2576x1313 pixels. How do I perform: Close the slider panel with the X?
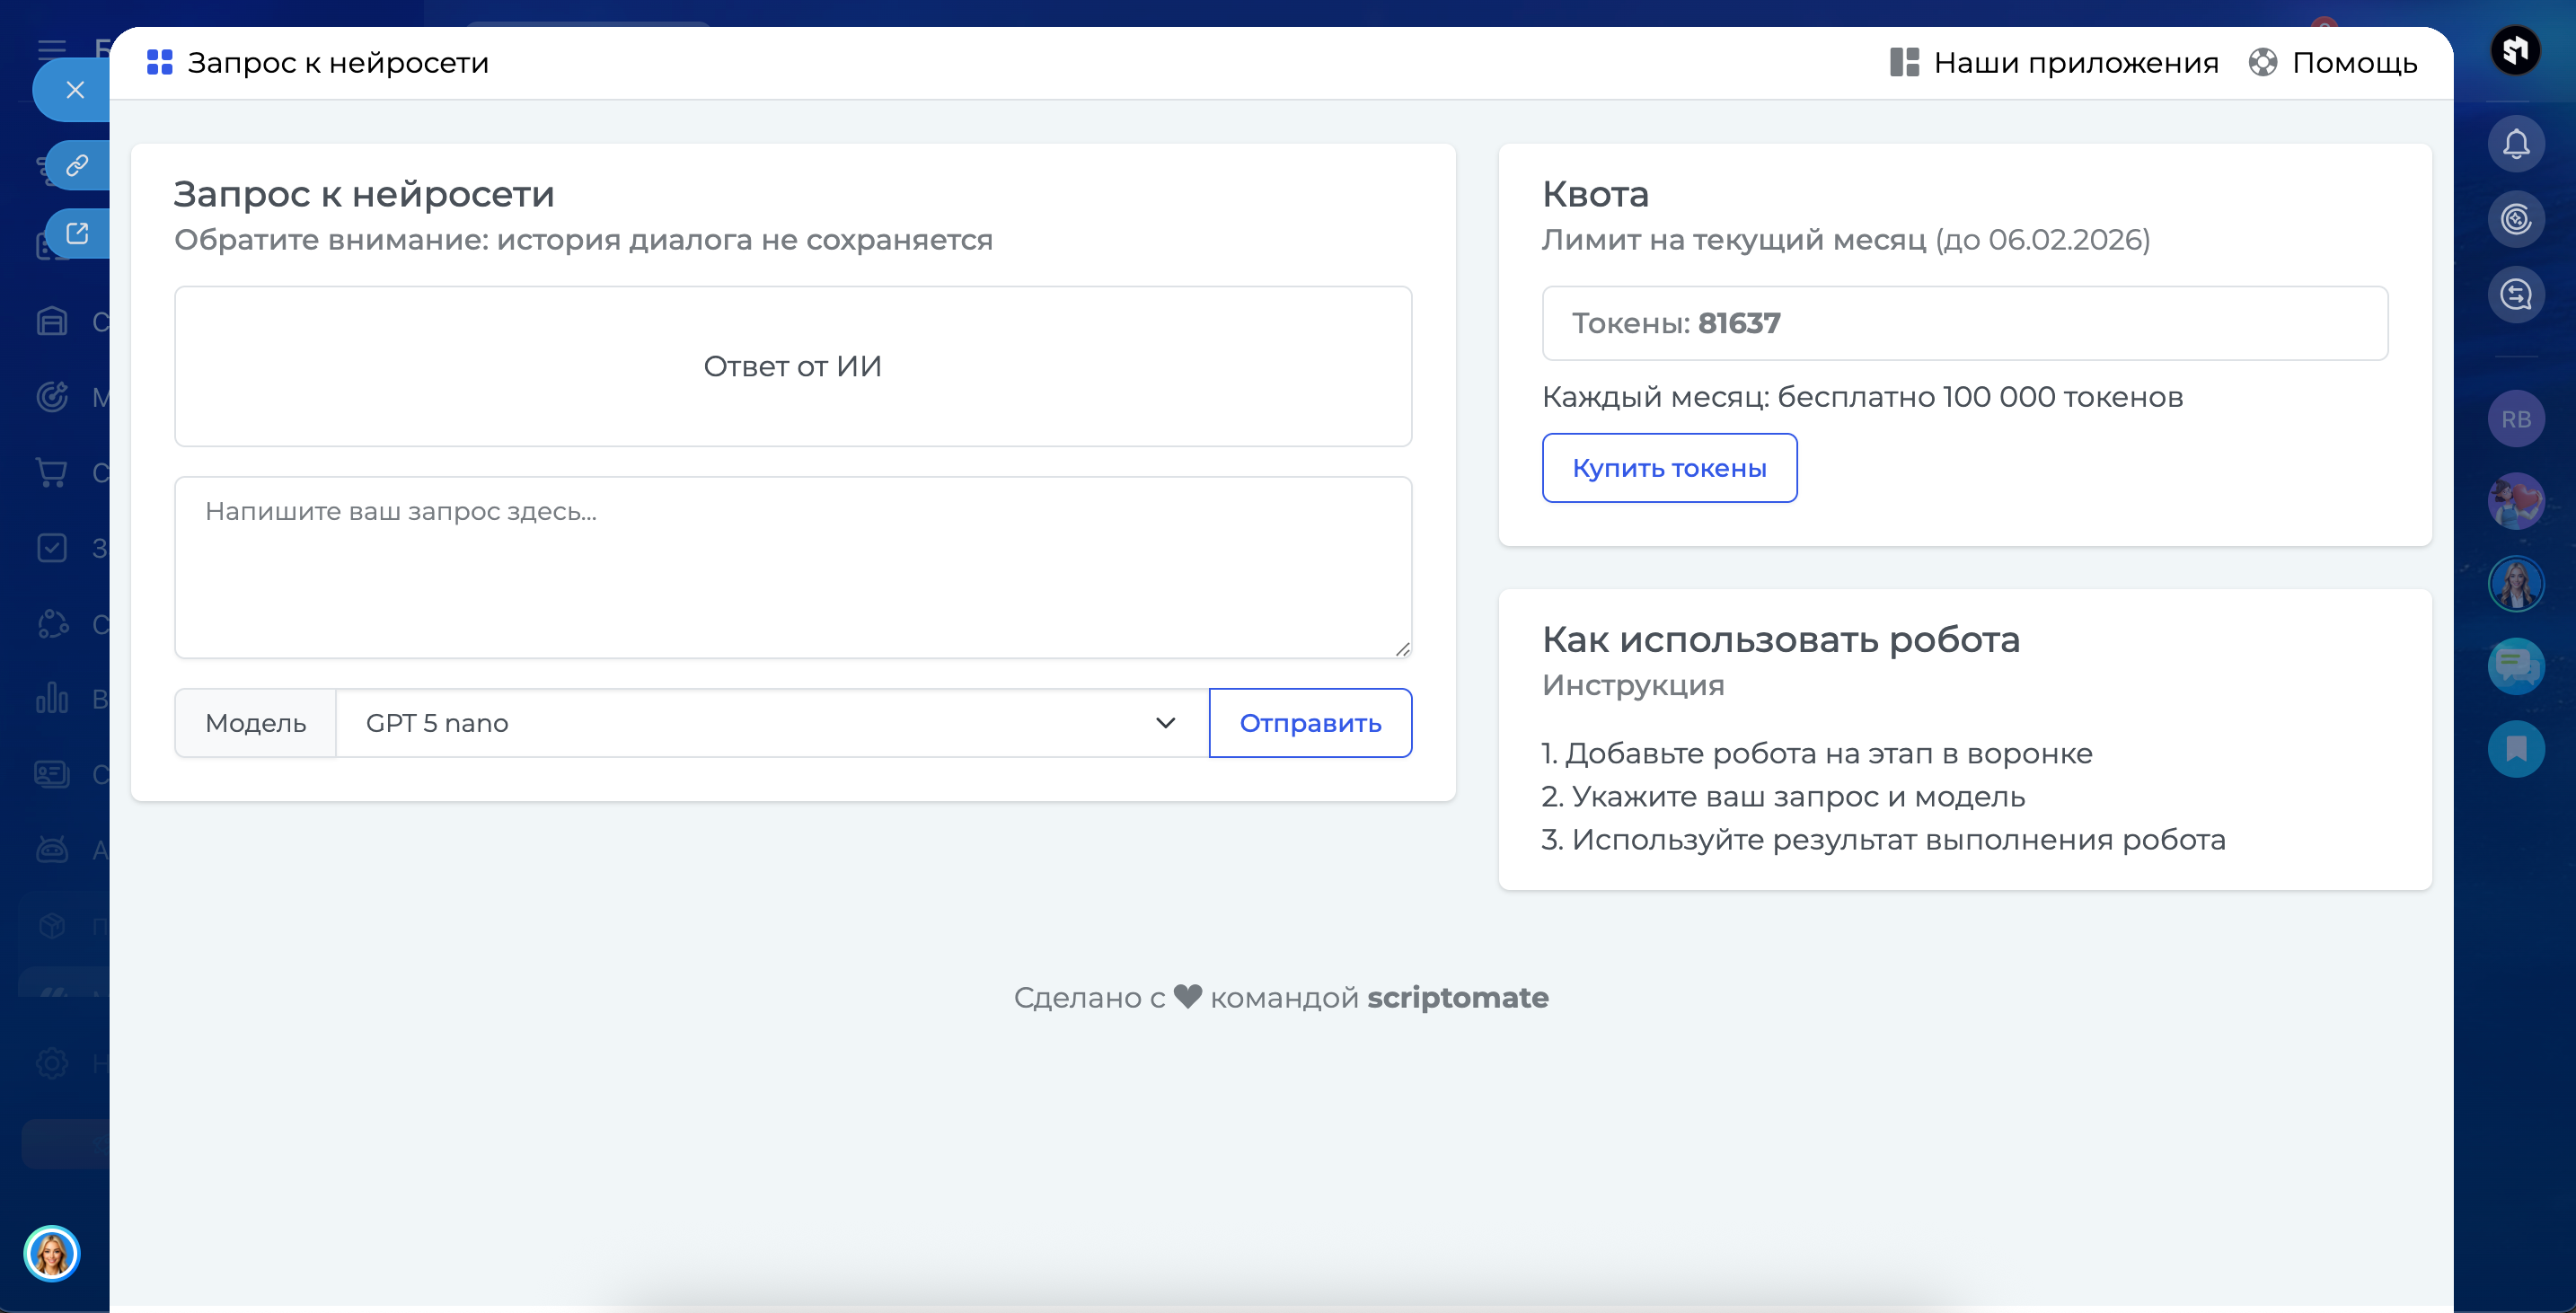click(x=75, y=90)
